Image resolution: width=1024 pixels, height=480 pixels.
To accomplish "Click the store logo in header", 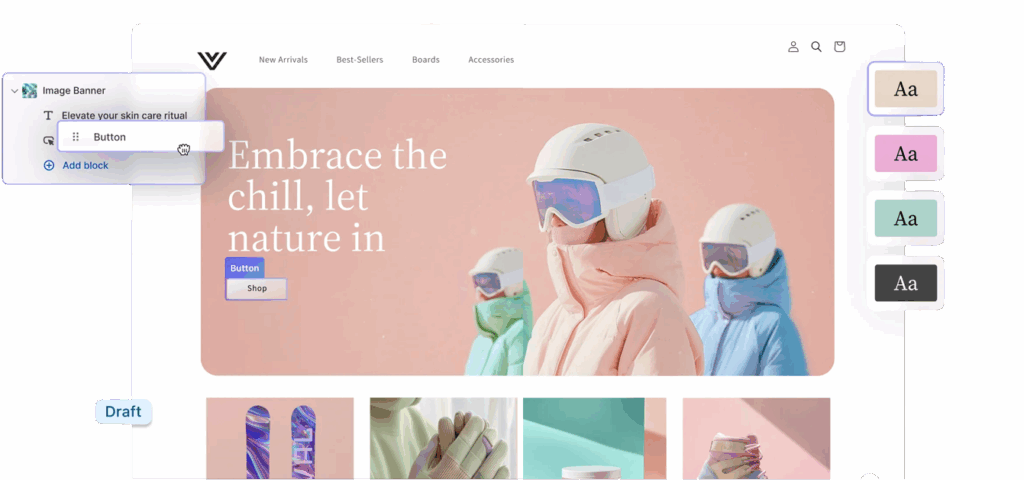I will coord(212,61).
